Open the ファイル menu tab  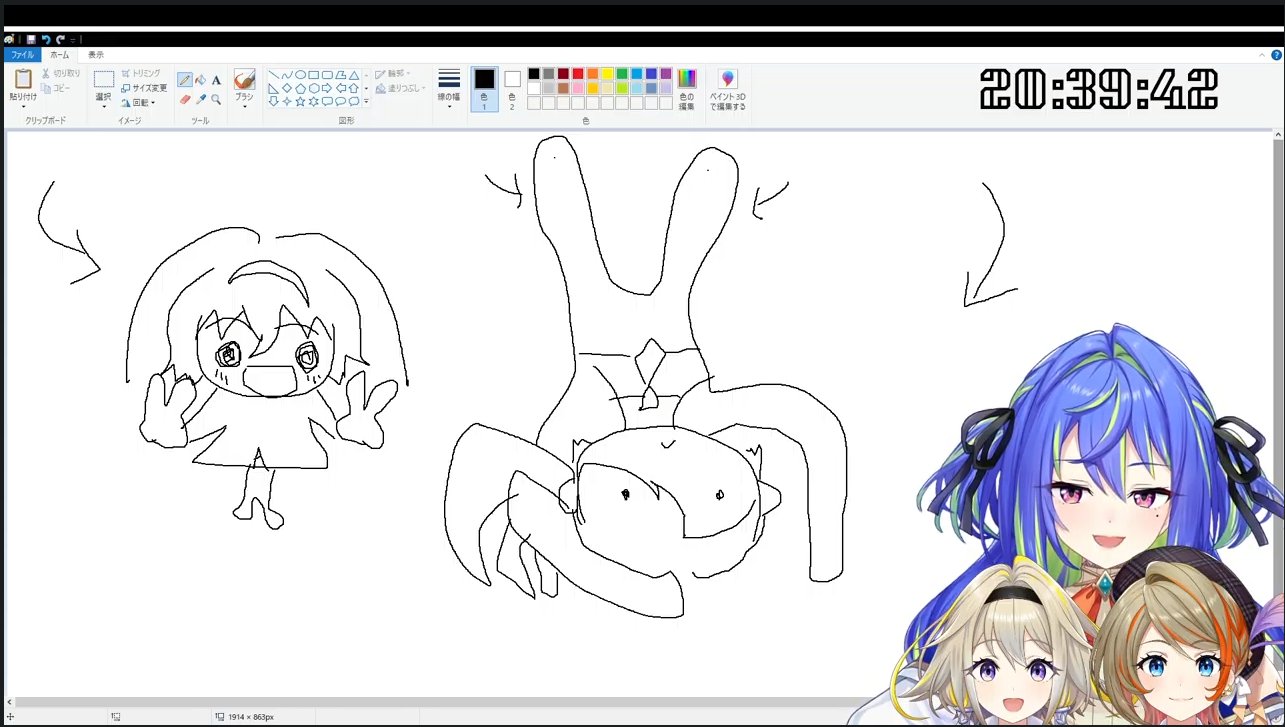point(22,55)
